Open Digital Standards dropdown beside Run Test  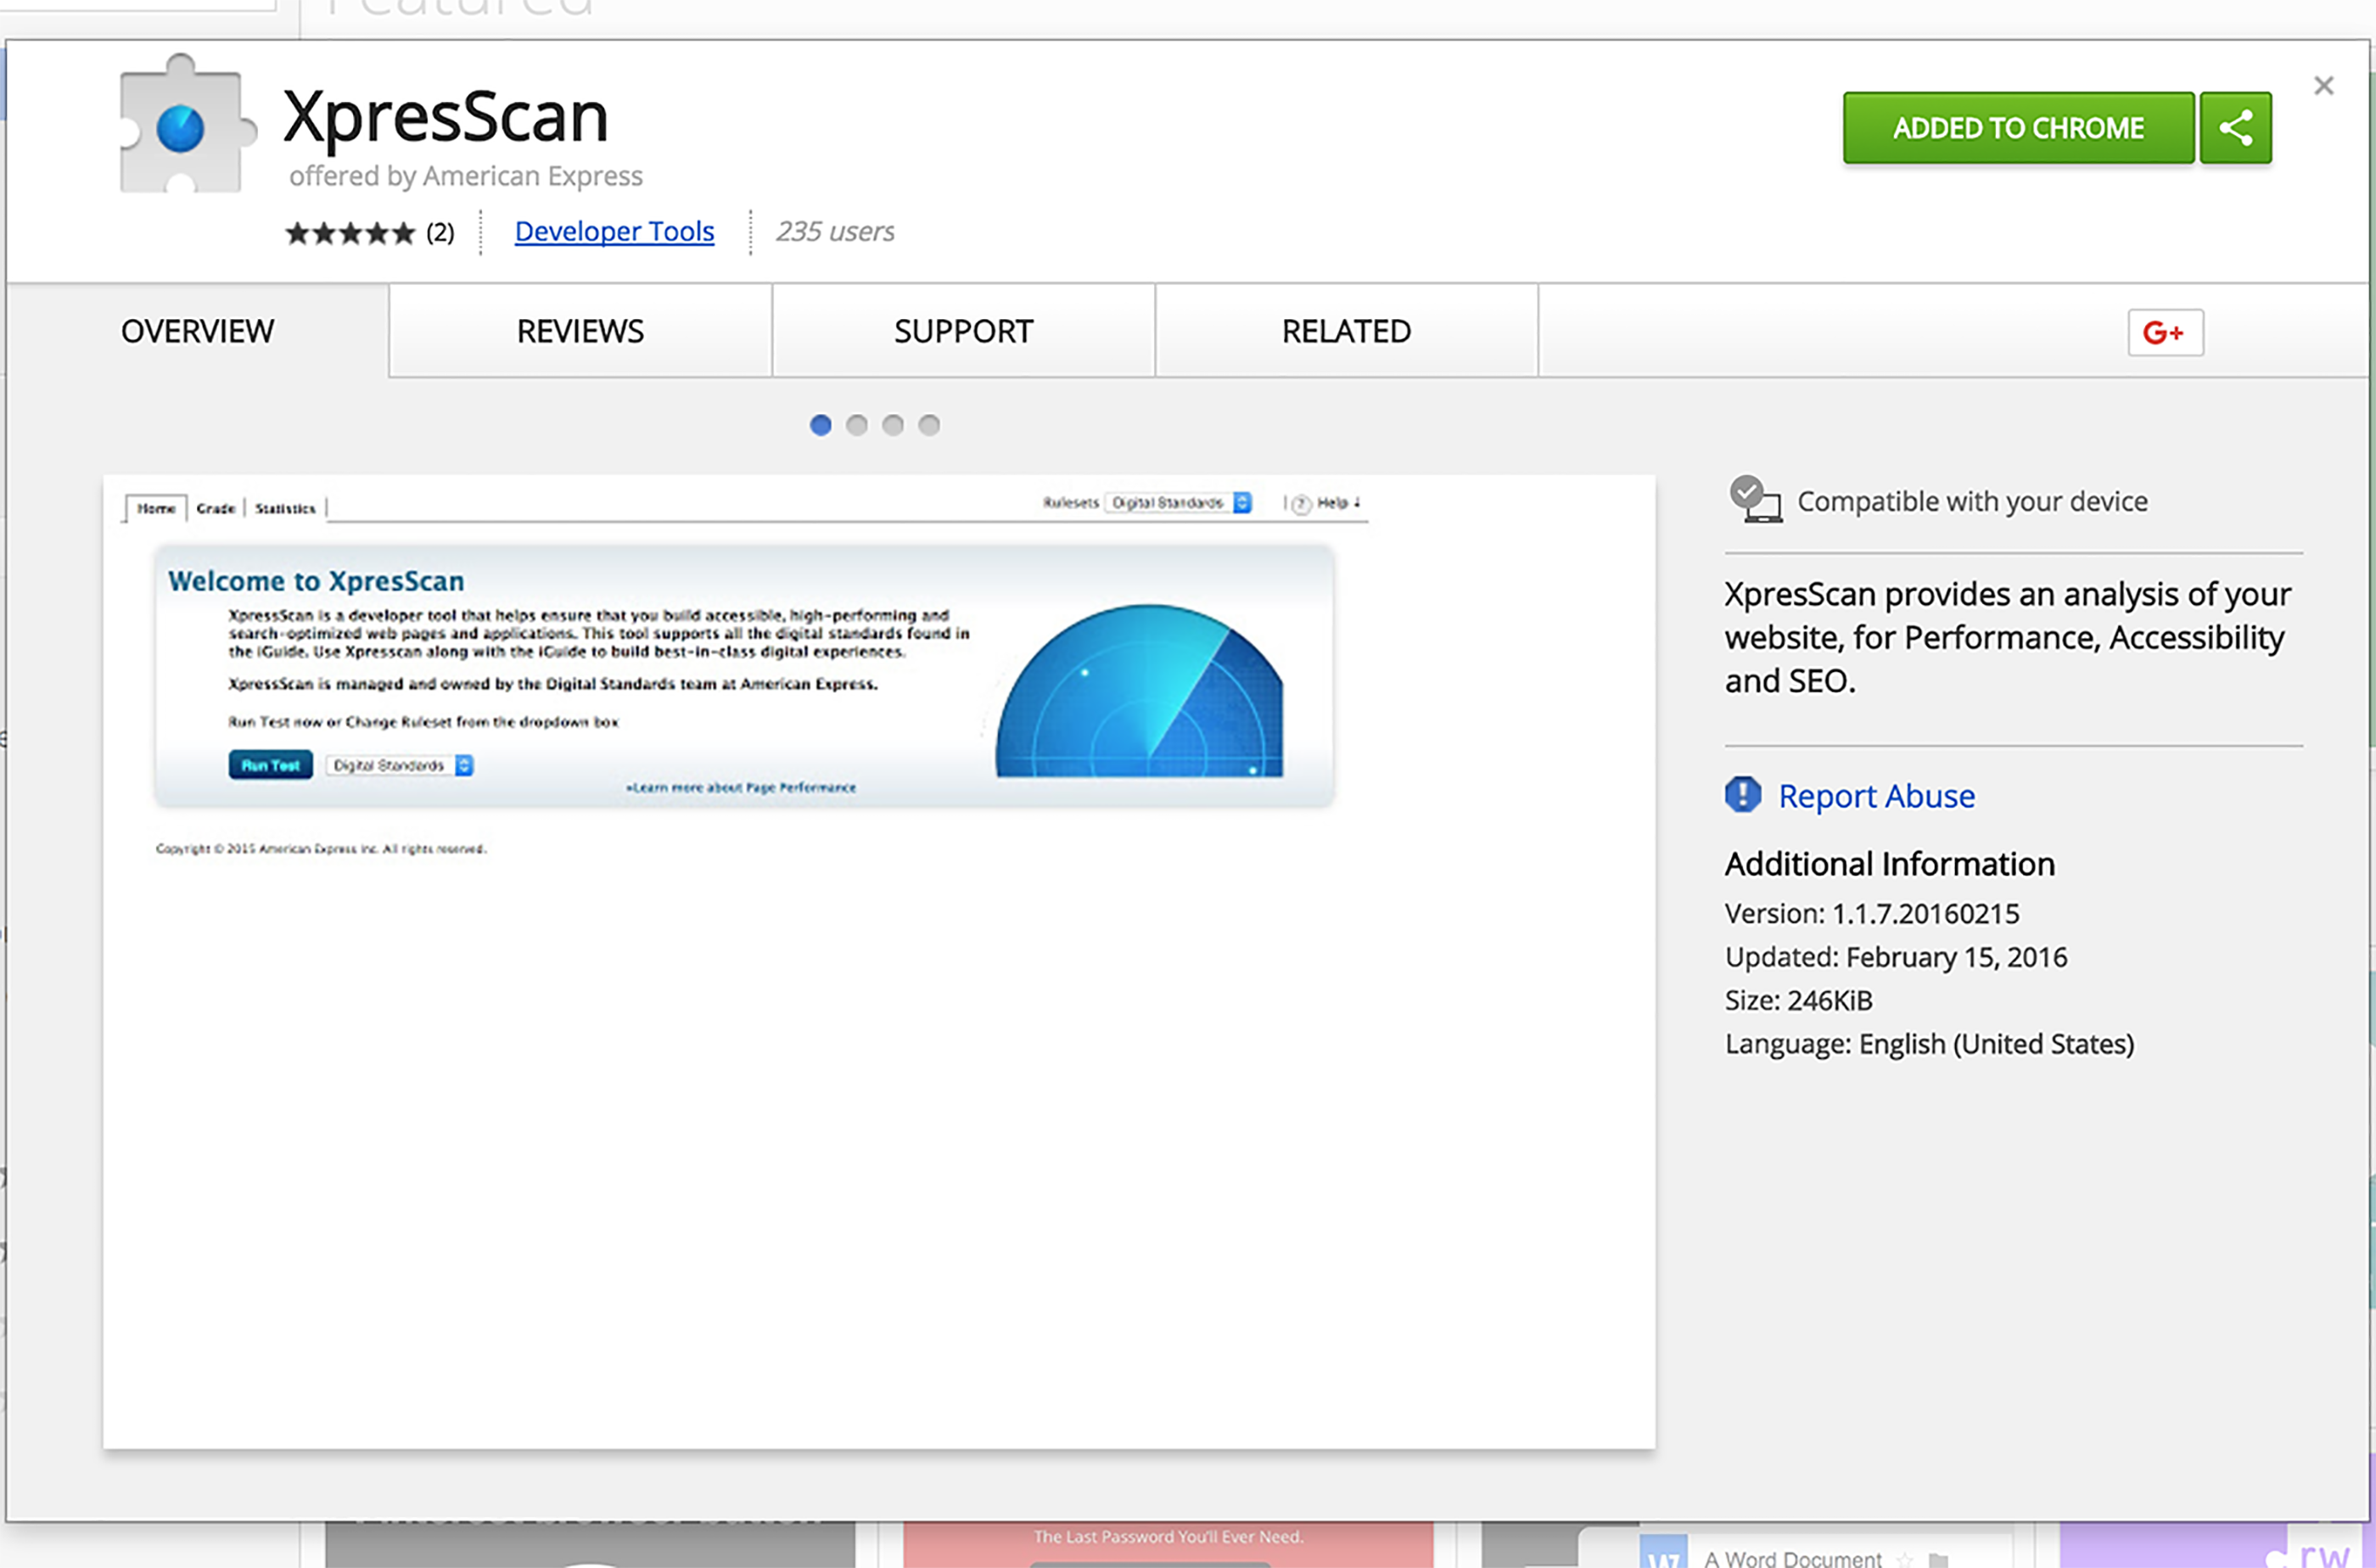(400, 765)
